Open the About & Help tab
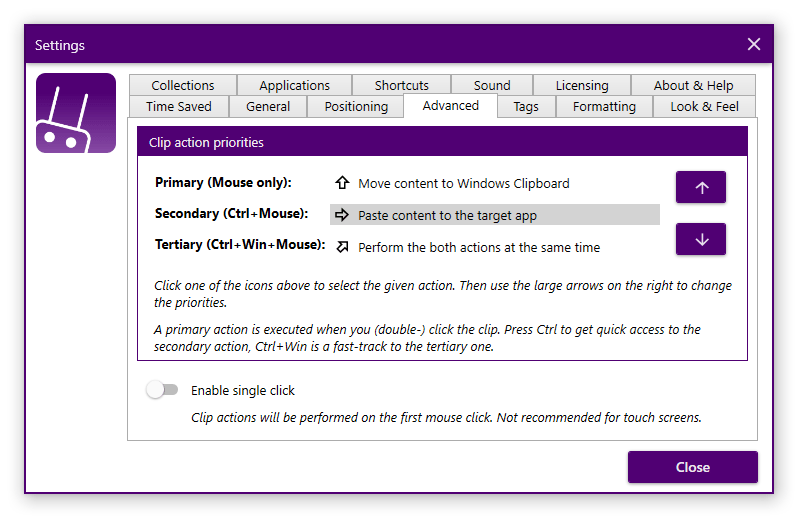The image size is (798, 518). point(693,85)
